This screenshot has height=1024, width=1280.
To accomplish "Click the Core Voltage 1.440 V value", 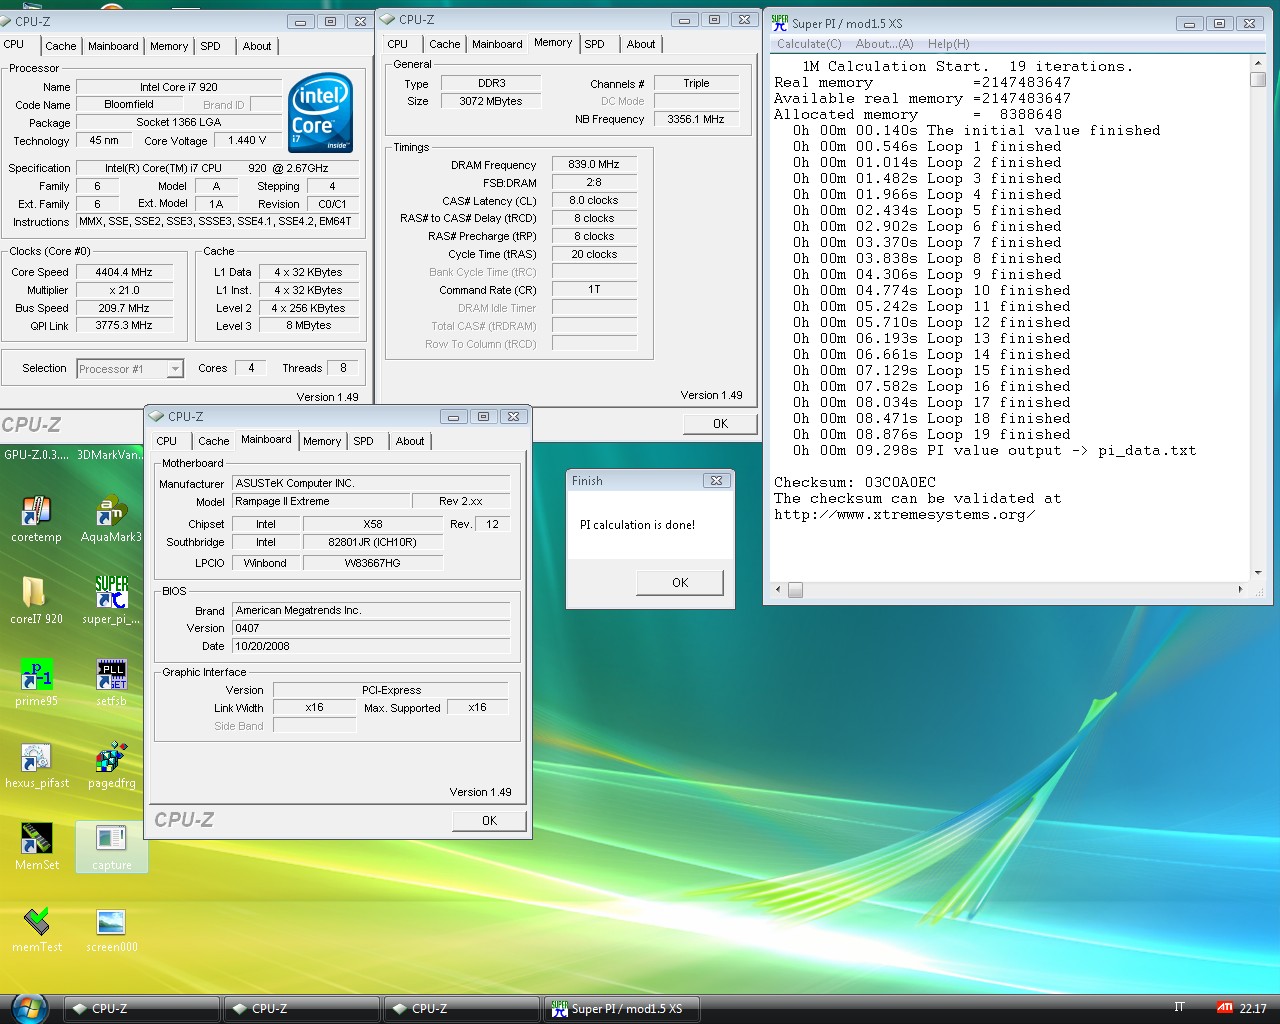I will 247,141.
